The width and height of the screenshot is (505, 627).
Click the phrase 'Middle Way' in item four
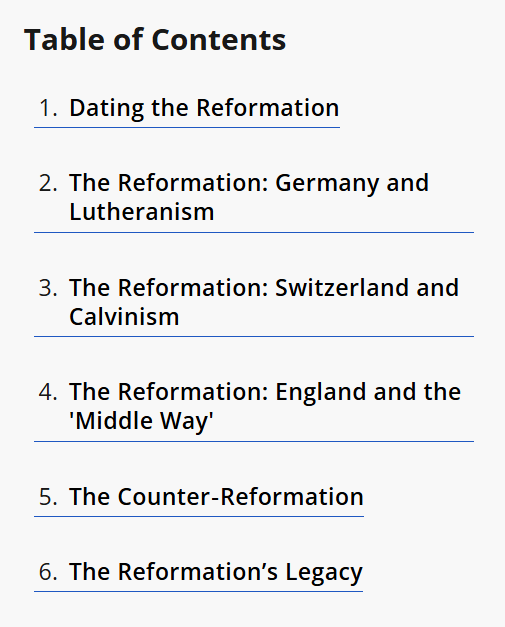coord(142,421)
